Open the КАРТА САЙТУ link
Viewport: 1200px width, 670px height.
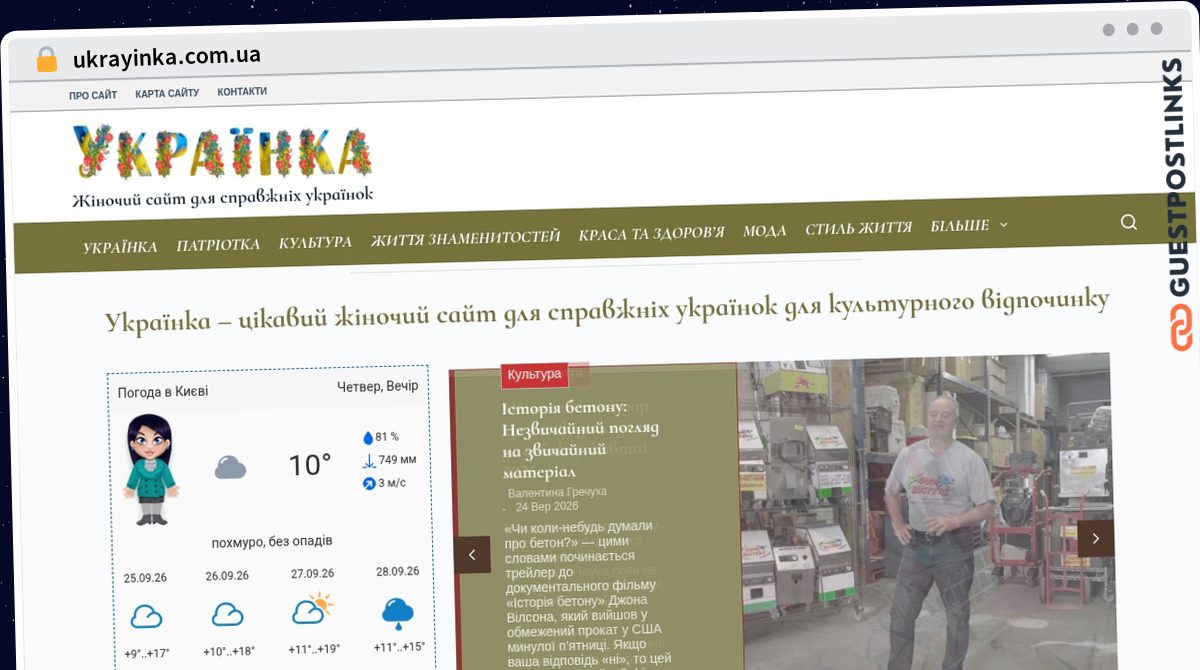[167, 93]
